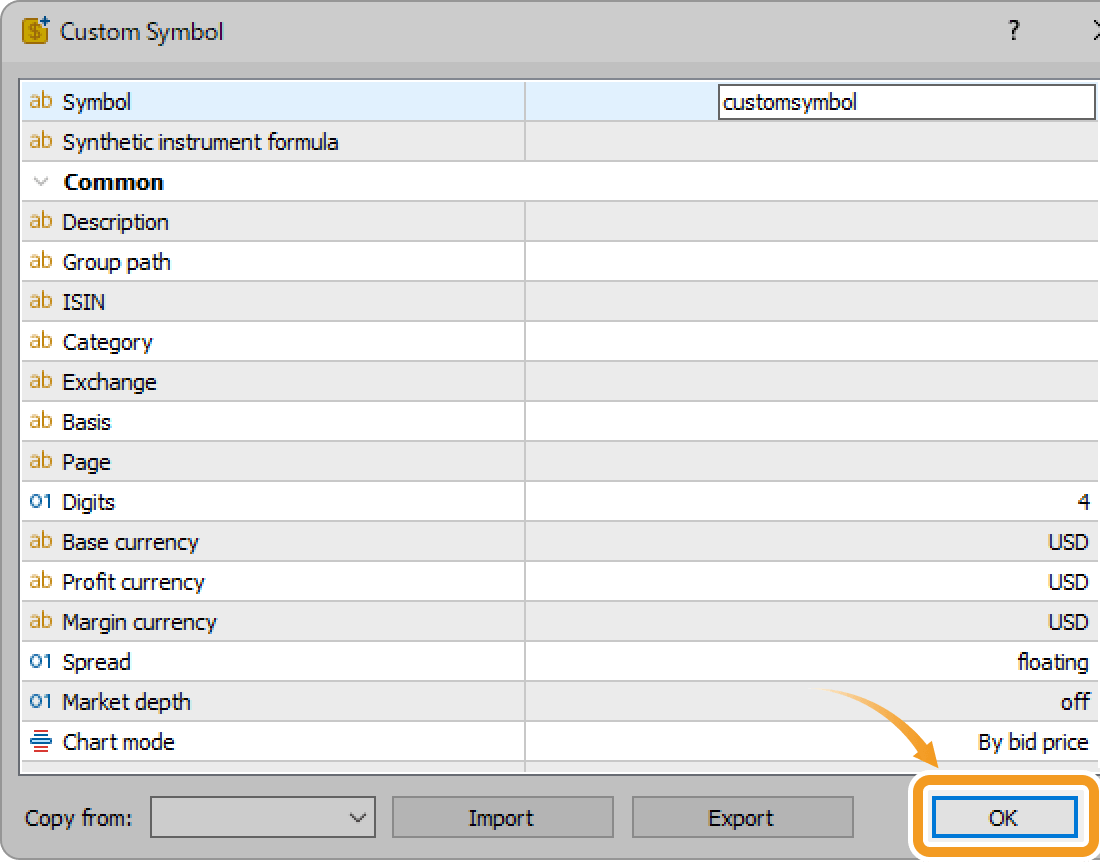Click the Custom Symbol dialog title icon
Image resolution: width=1100 pixels, height=862 pixels.
[x=35, y=31]
